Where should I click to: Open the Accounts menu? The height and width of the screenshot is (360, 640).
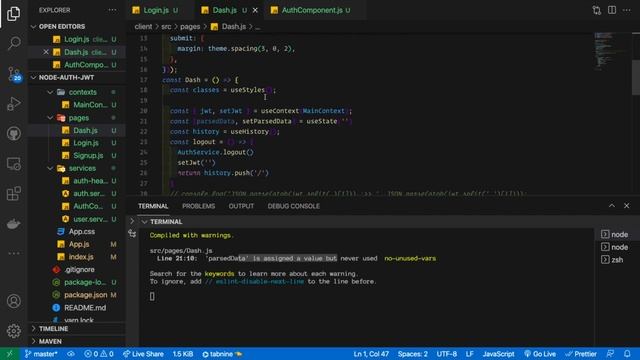pos(13,301)
